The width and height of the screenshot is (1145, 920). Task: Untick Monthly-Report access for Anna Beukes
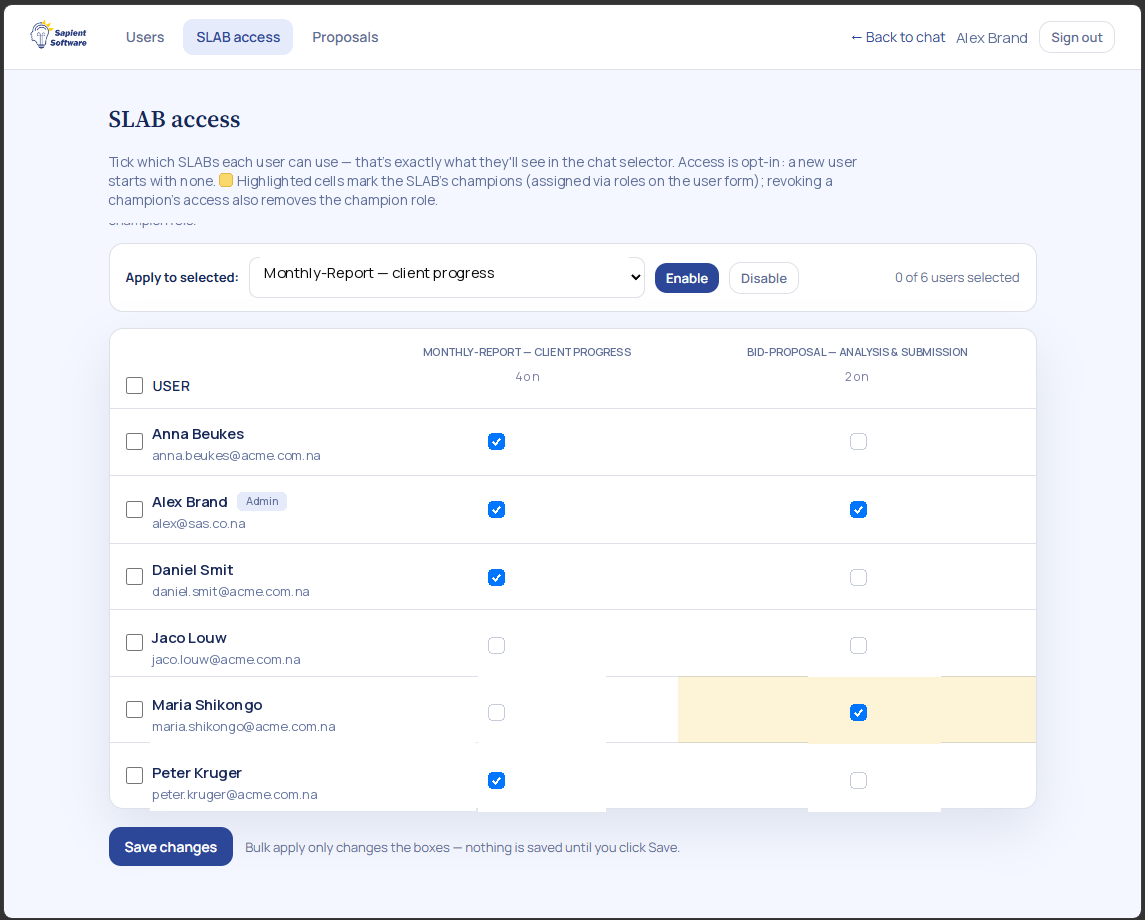[497, 442]
